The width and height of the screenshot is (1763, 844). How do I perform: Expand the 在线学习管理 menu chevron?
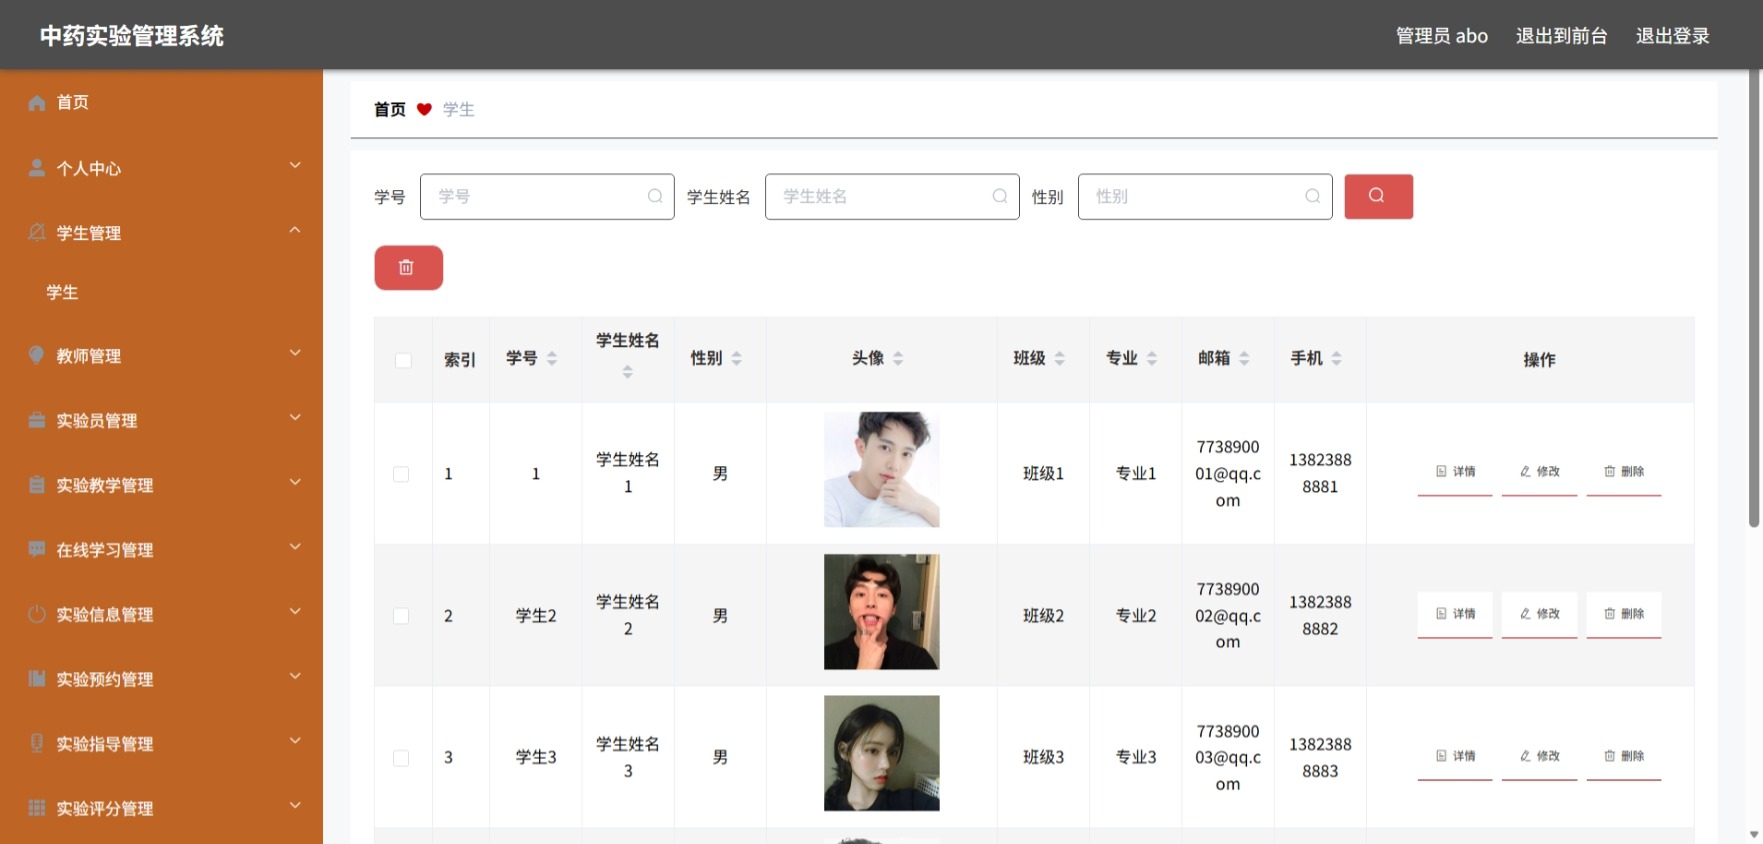pos(295,547)
